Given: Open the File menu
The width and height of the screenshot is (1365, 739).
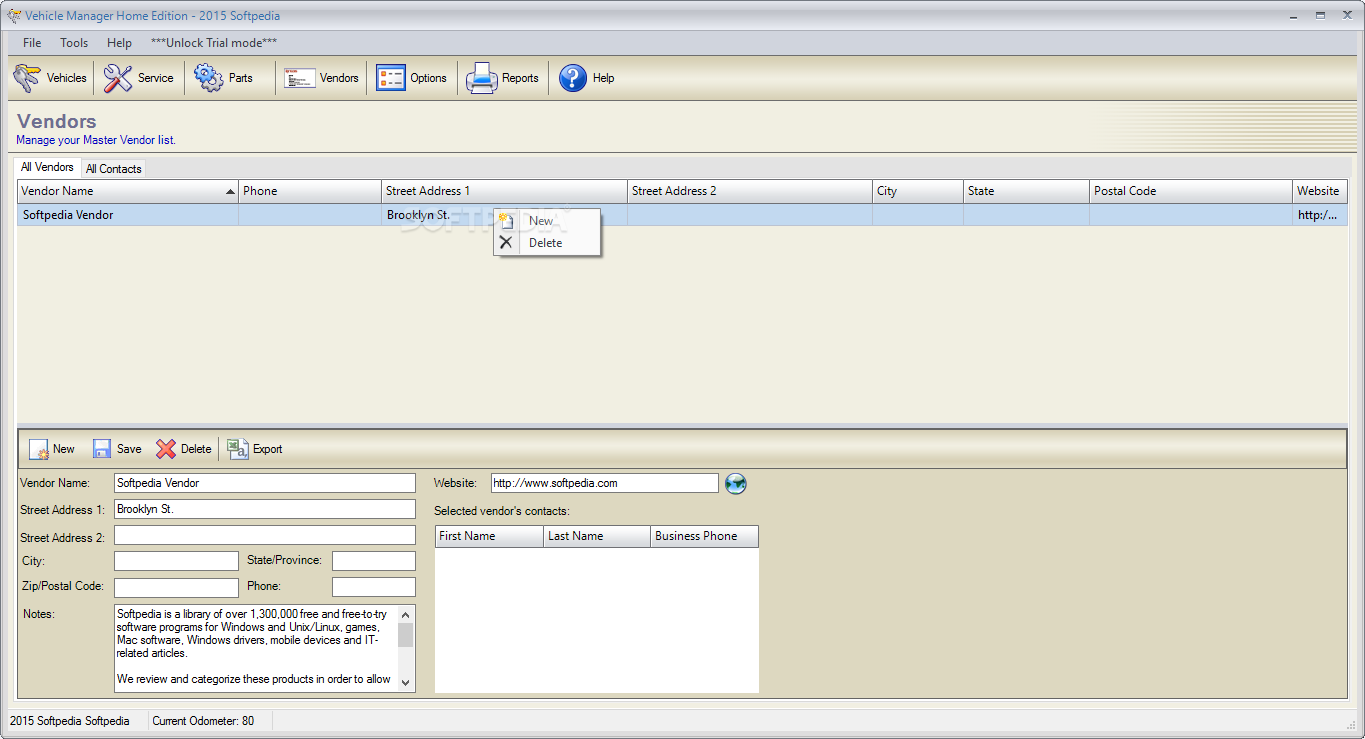Looking at the screenshot, I should [x=32, y=43].
